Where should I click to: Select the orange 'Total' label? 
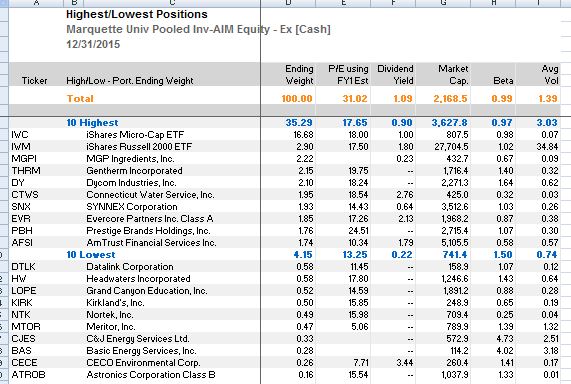click(80, 99)
